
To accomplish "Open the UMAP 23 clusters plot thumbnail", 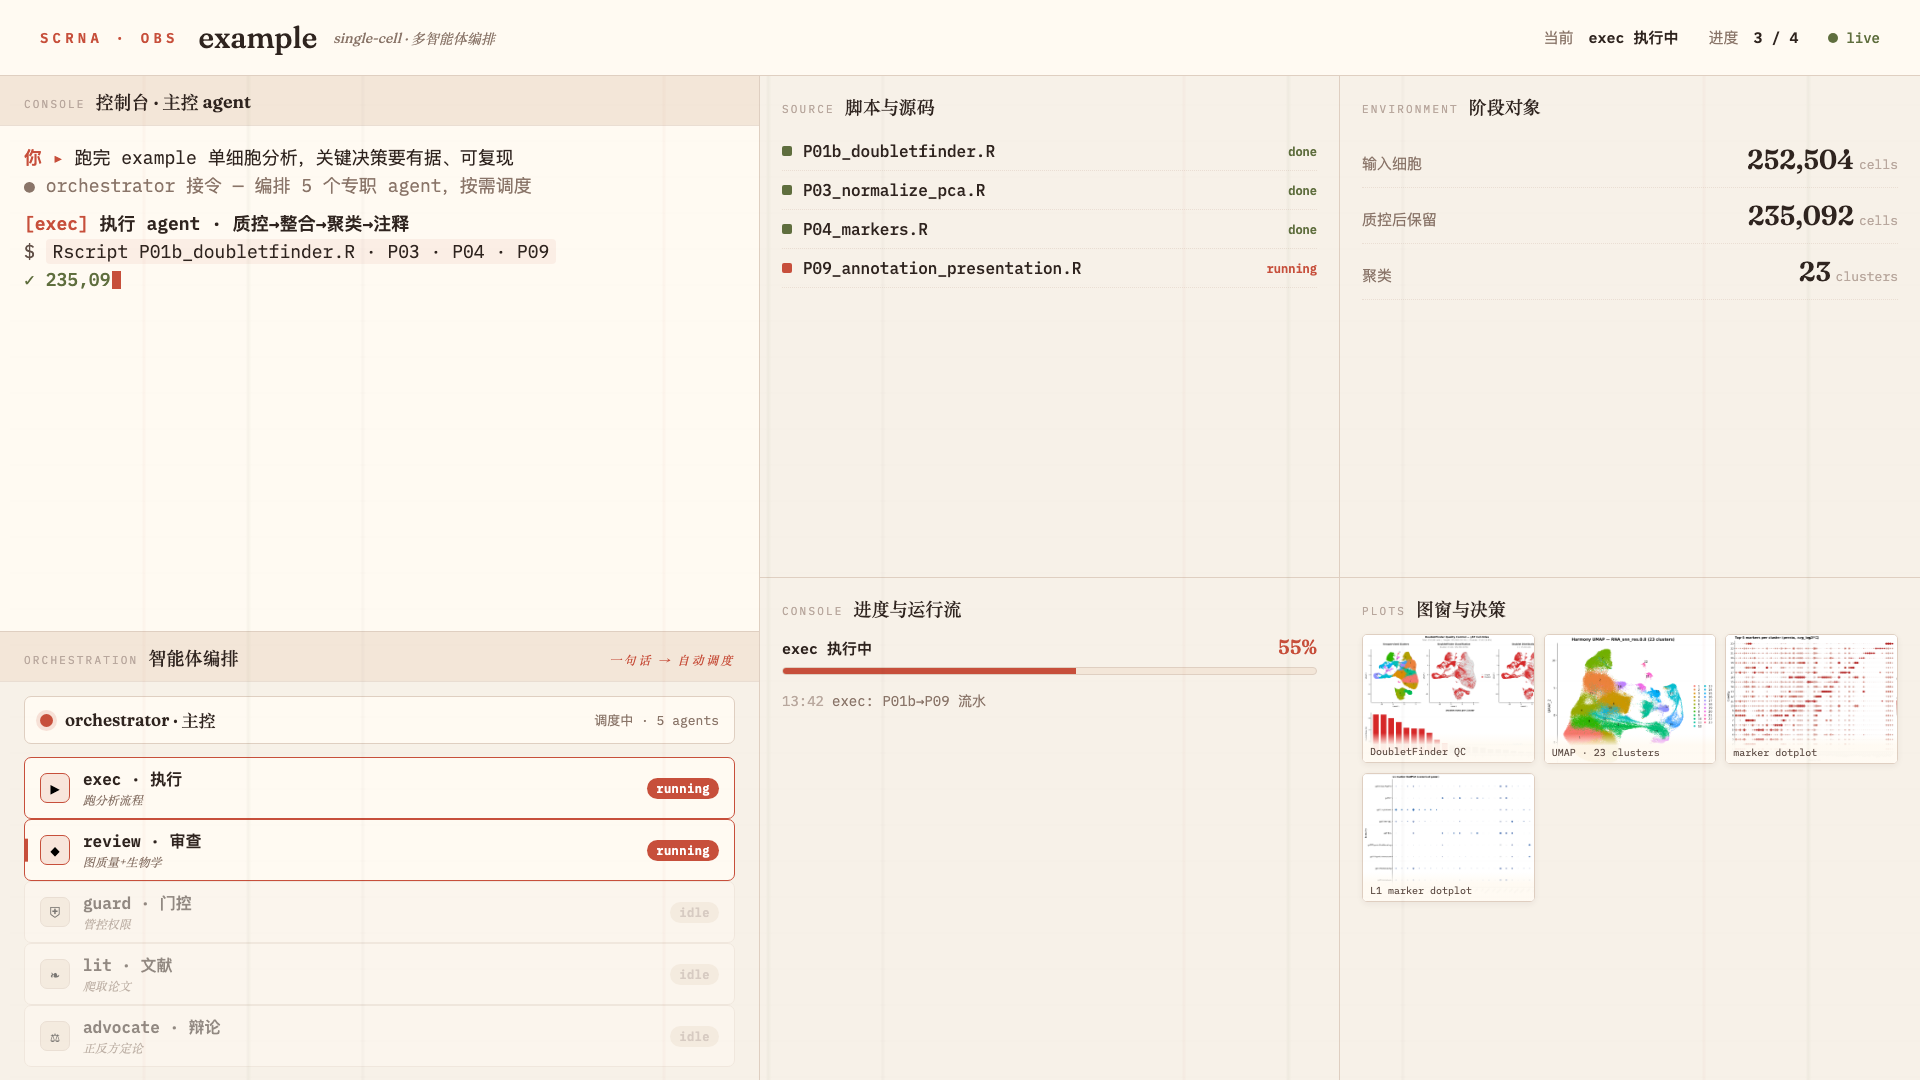I will click(1629, 698).
